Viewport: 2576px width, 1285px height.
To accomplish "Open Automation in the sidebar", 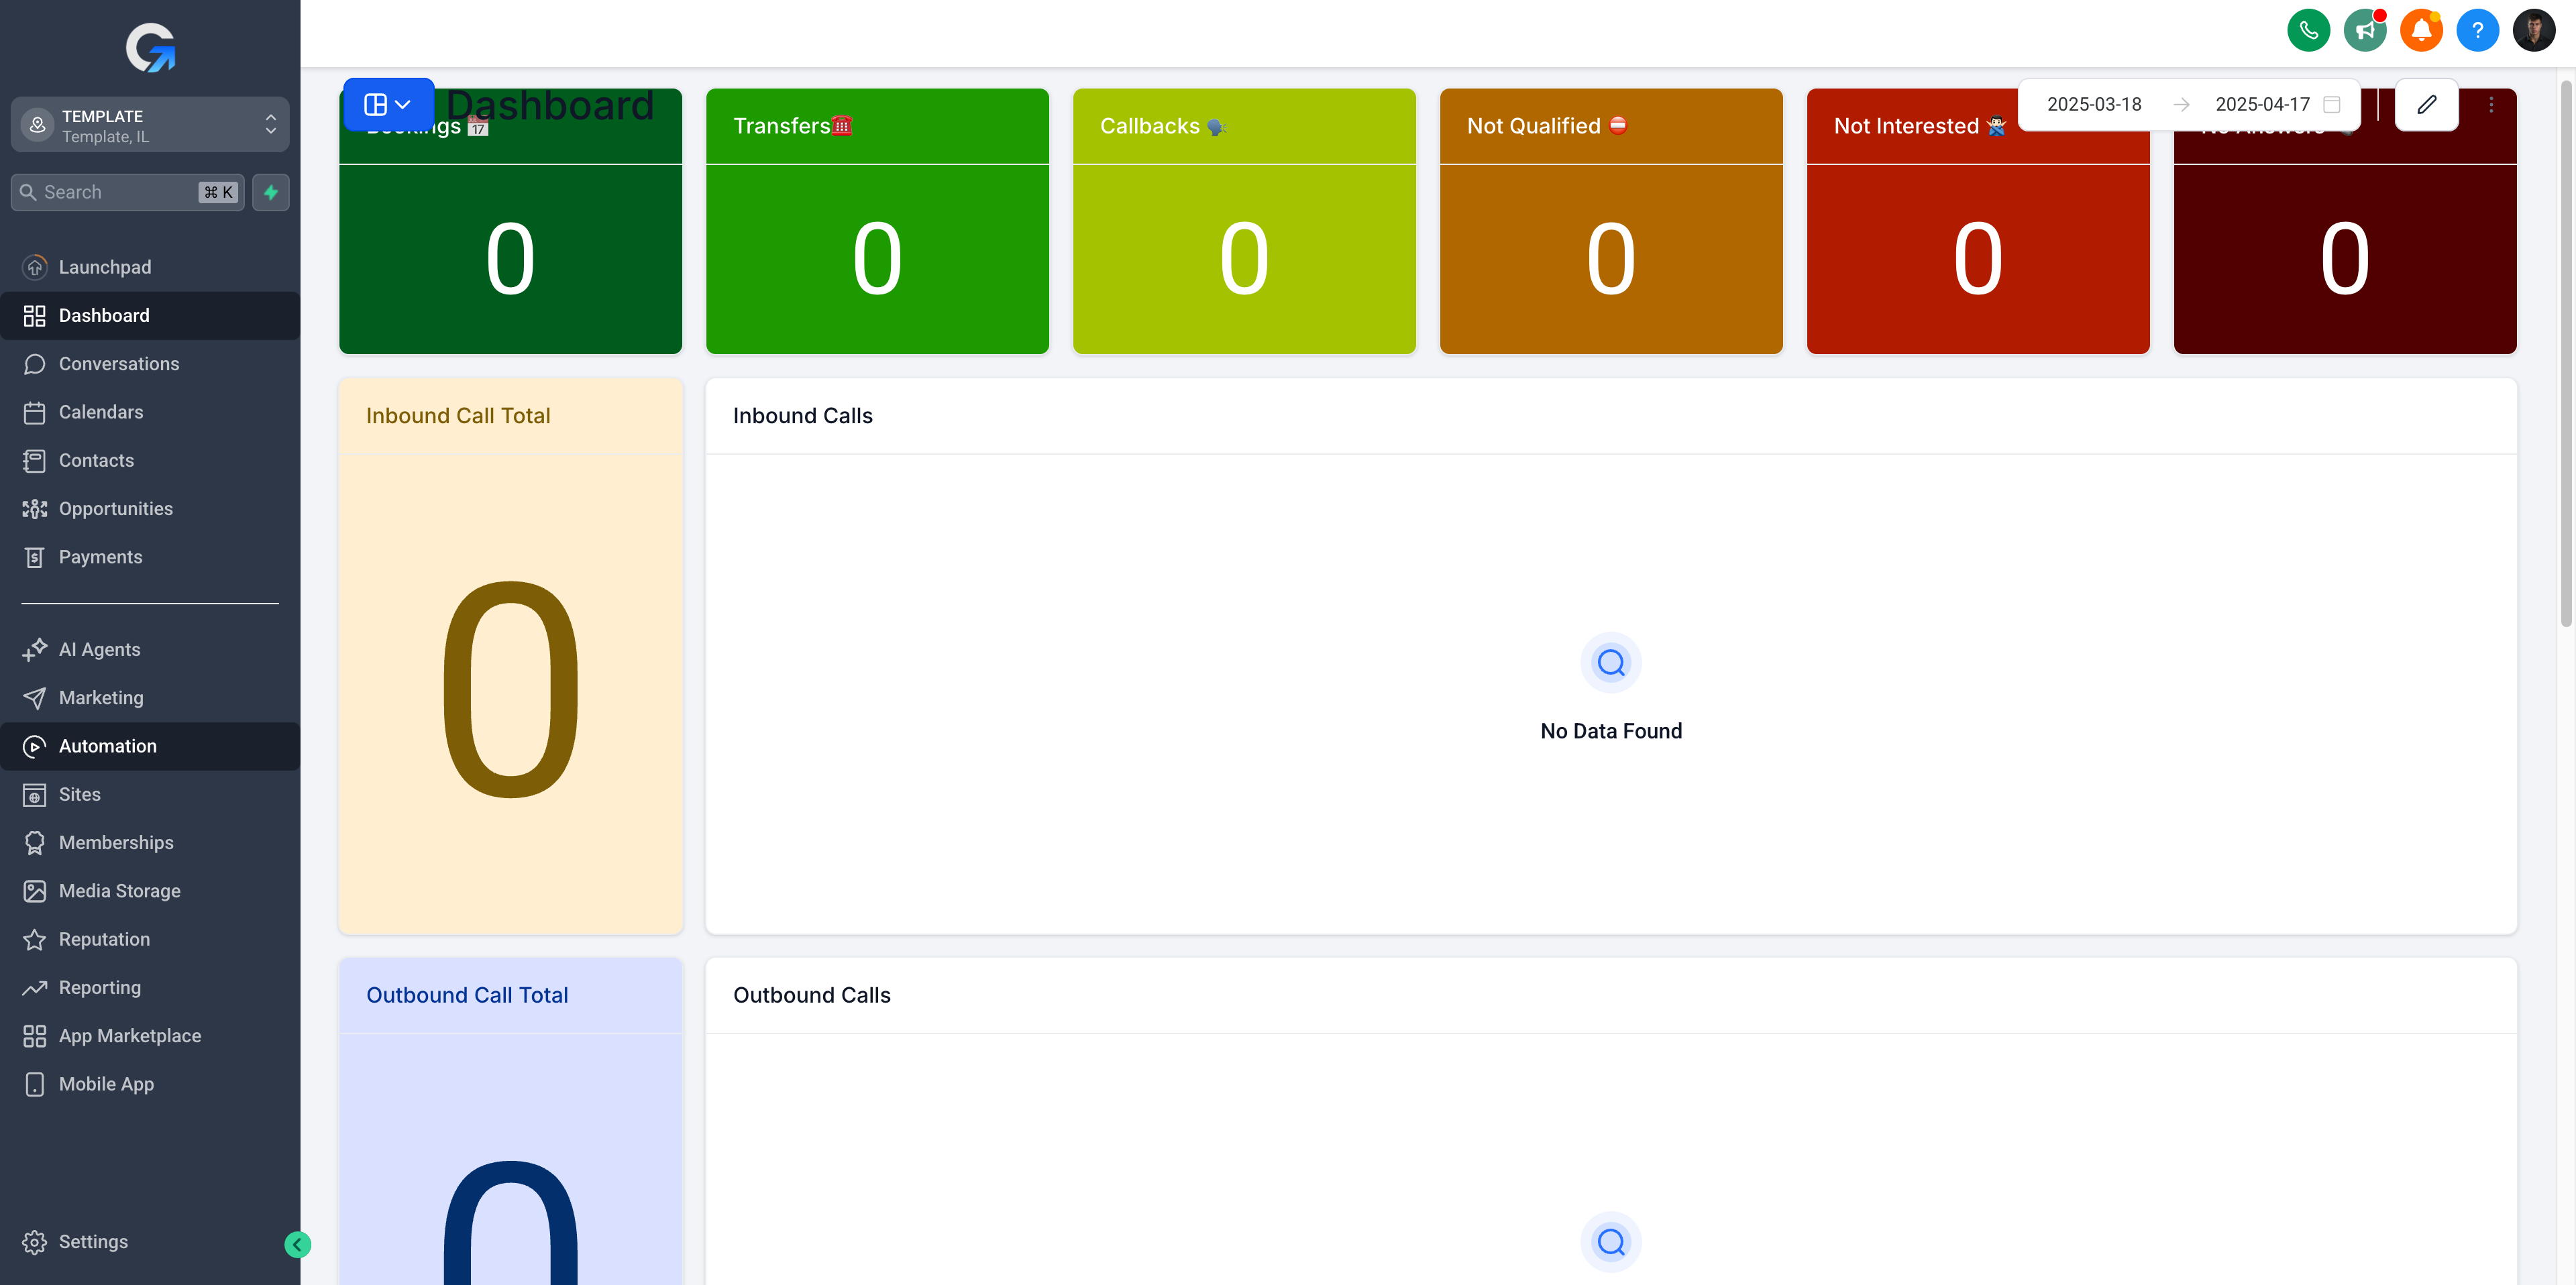I will pyautogui.click(x=150, y=746).
